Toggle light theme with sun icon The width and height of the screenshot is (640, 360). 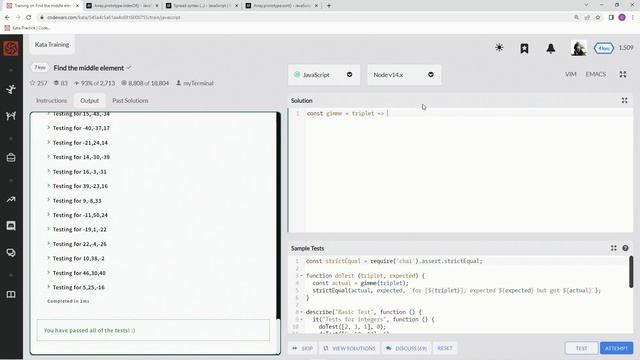(x=499, y=48)
